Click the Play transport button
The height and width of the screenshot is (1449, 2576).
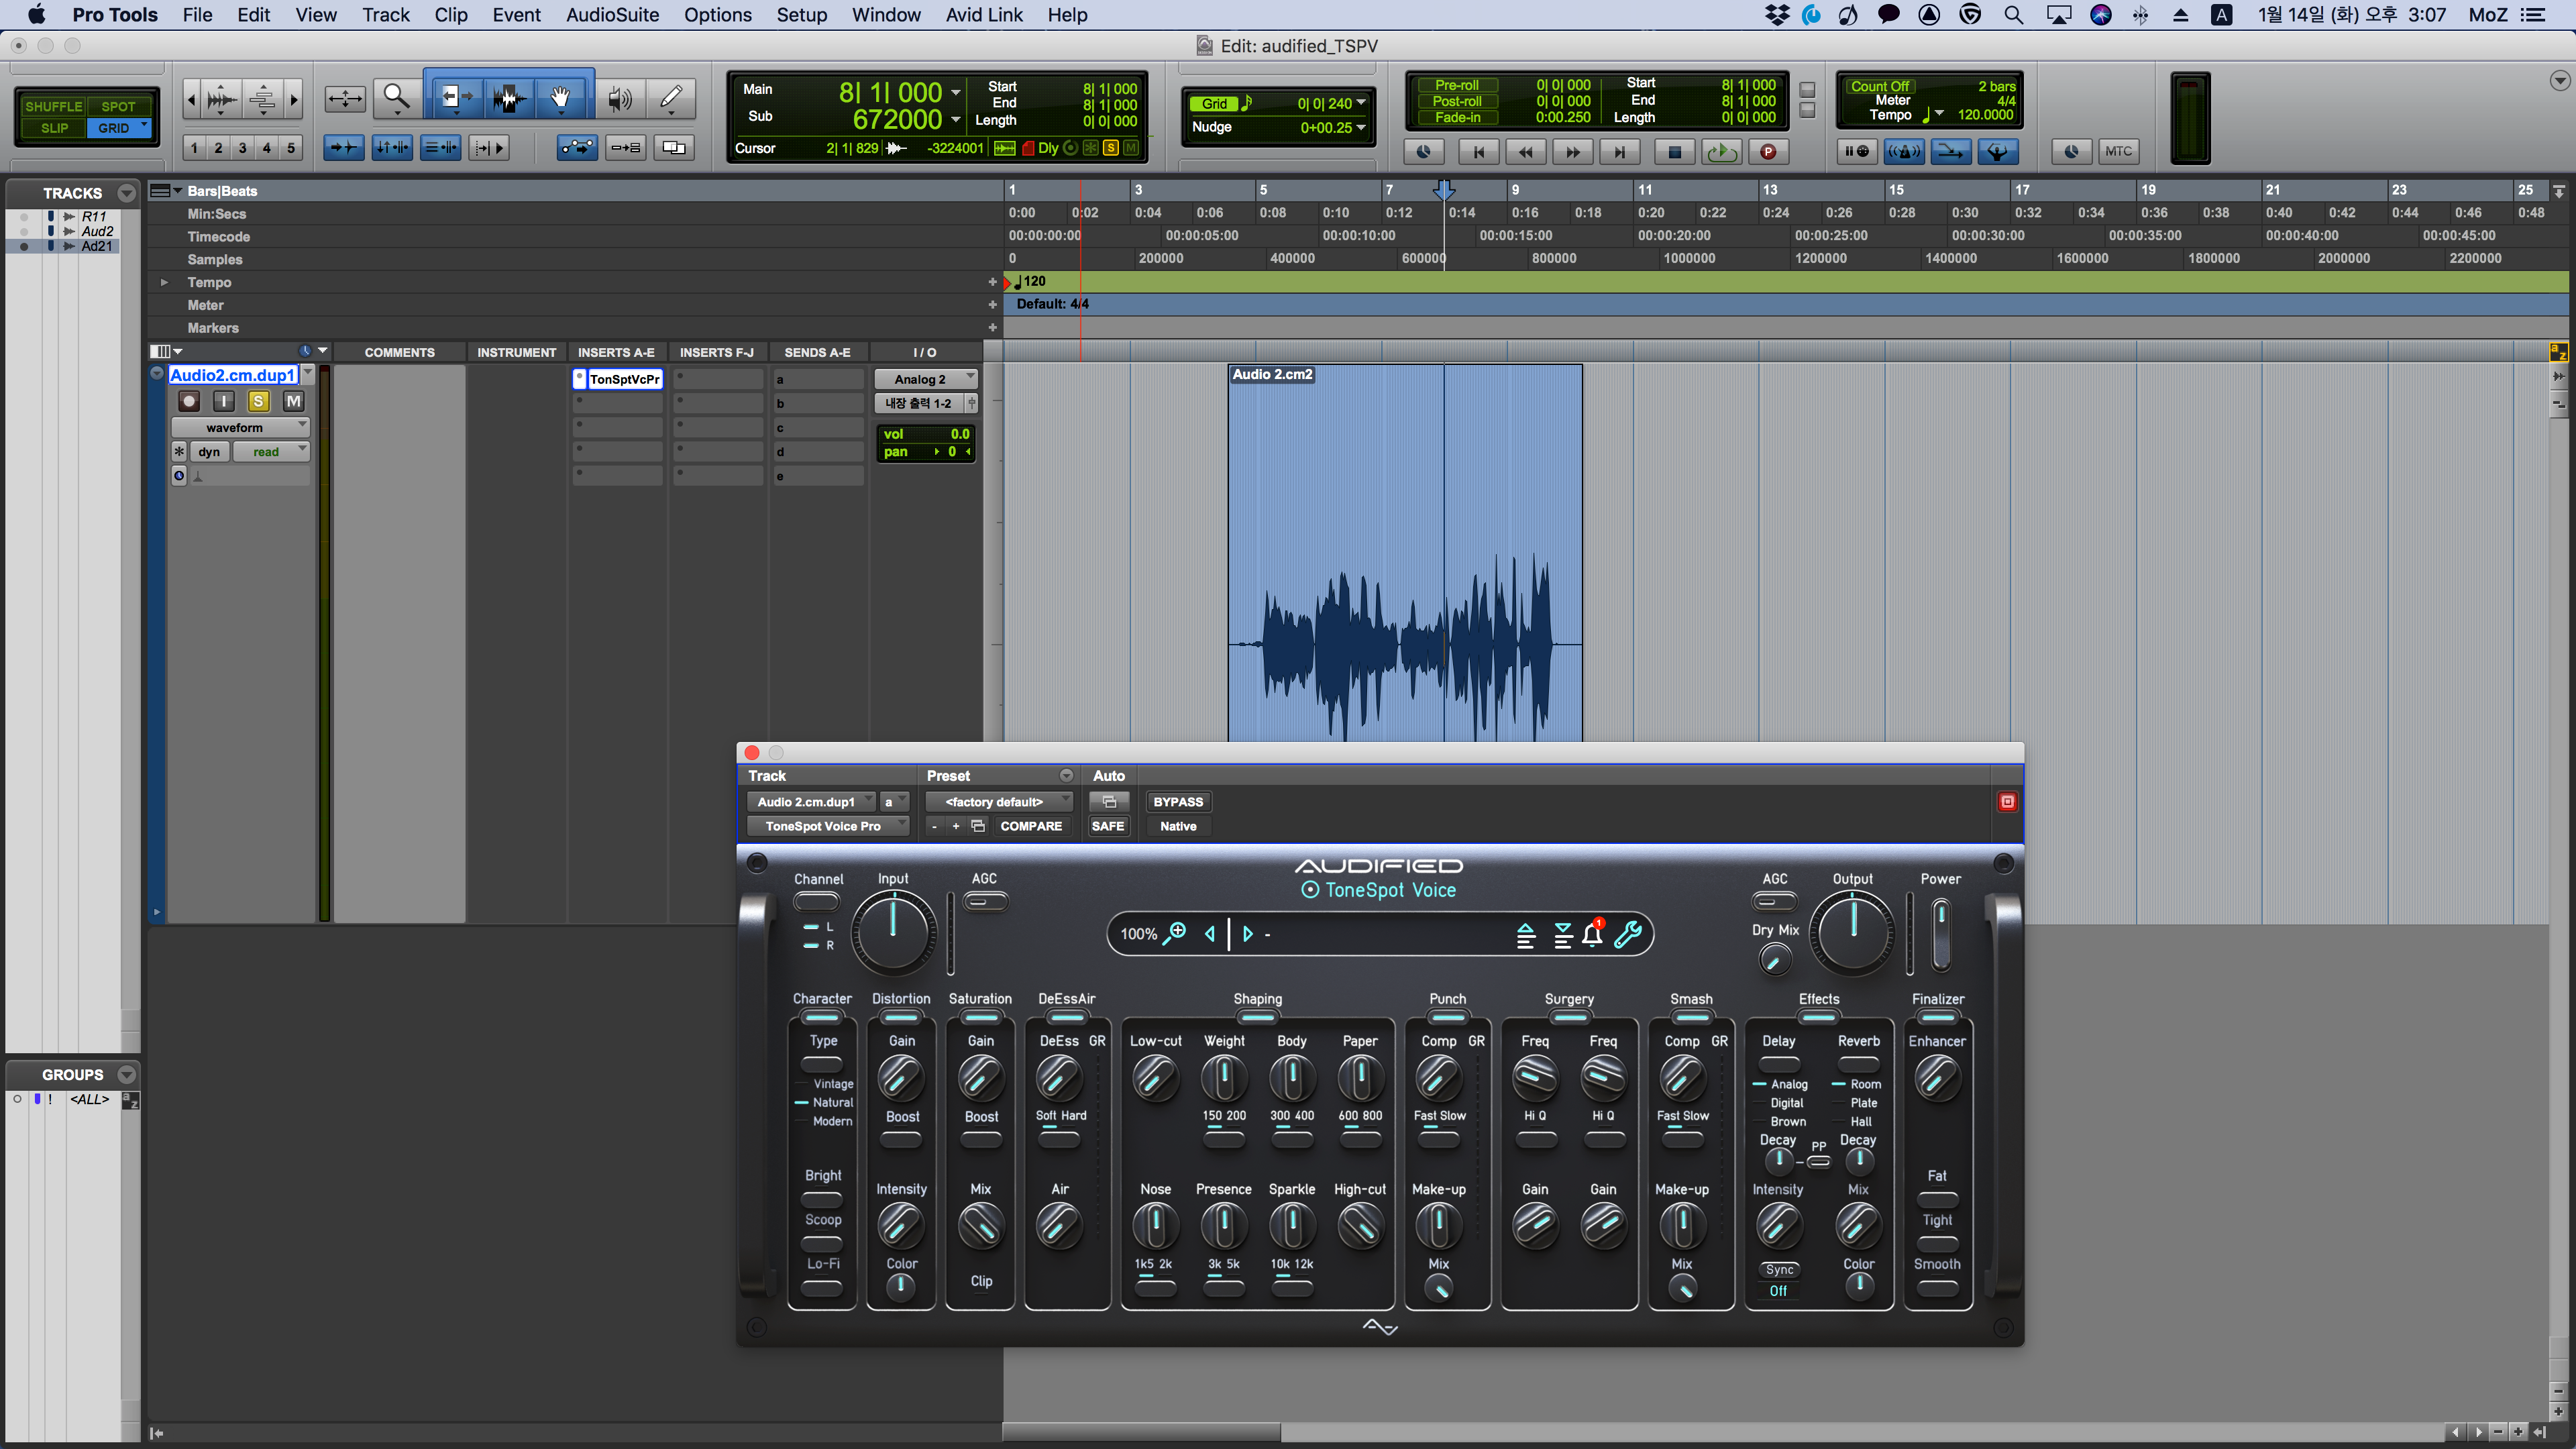point(1721,152)
